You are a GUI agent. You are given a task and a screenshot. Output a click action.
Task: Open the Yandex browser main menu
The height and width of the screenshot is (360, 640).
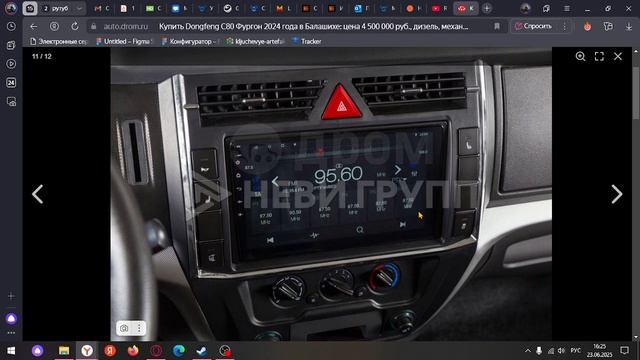coord(567,9)
